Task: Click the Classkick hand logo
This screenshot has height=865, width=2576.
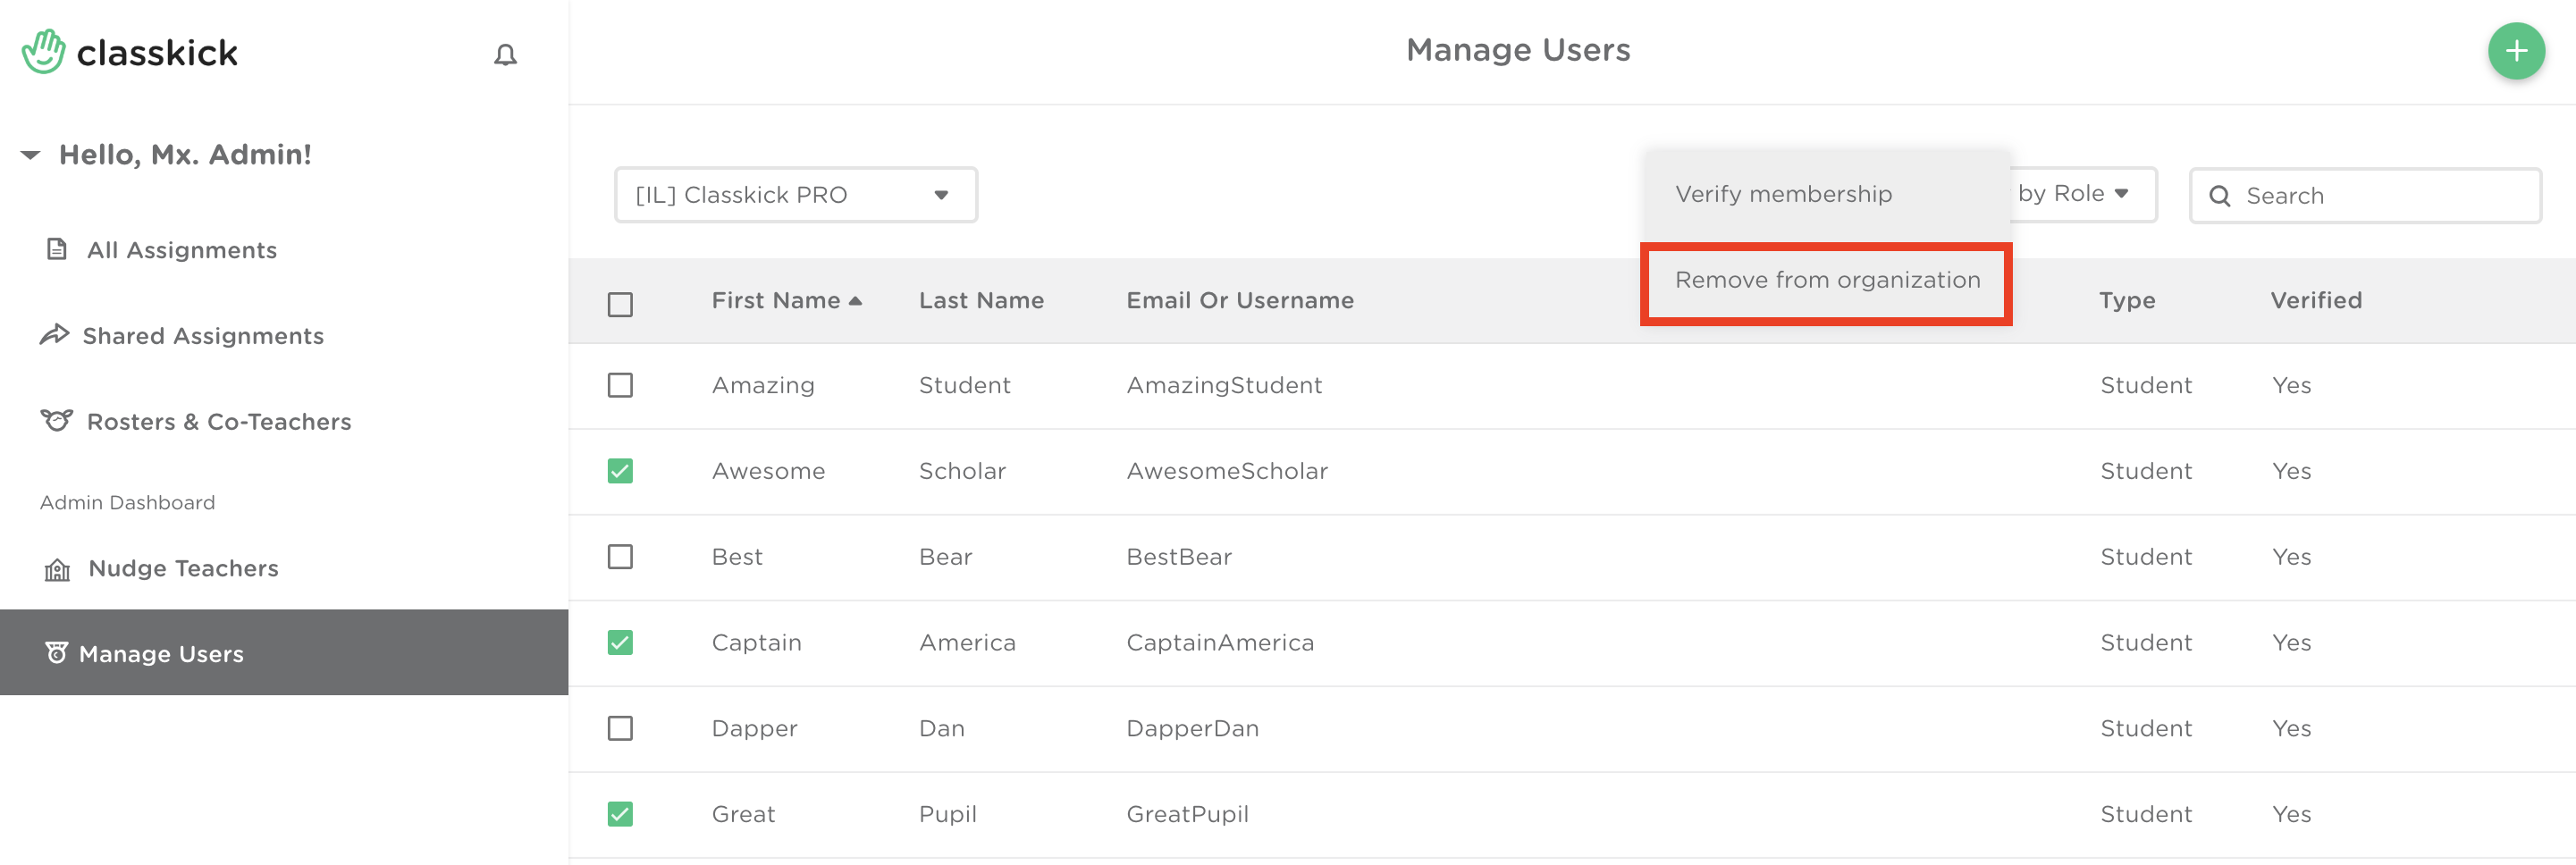Action: point(43,52)
